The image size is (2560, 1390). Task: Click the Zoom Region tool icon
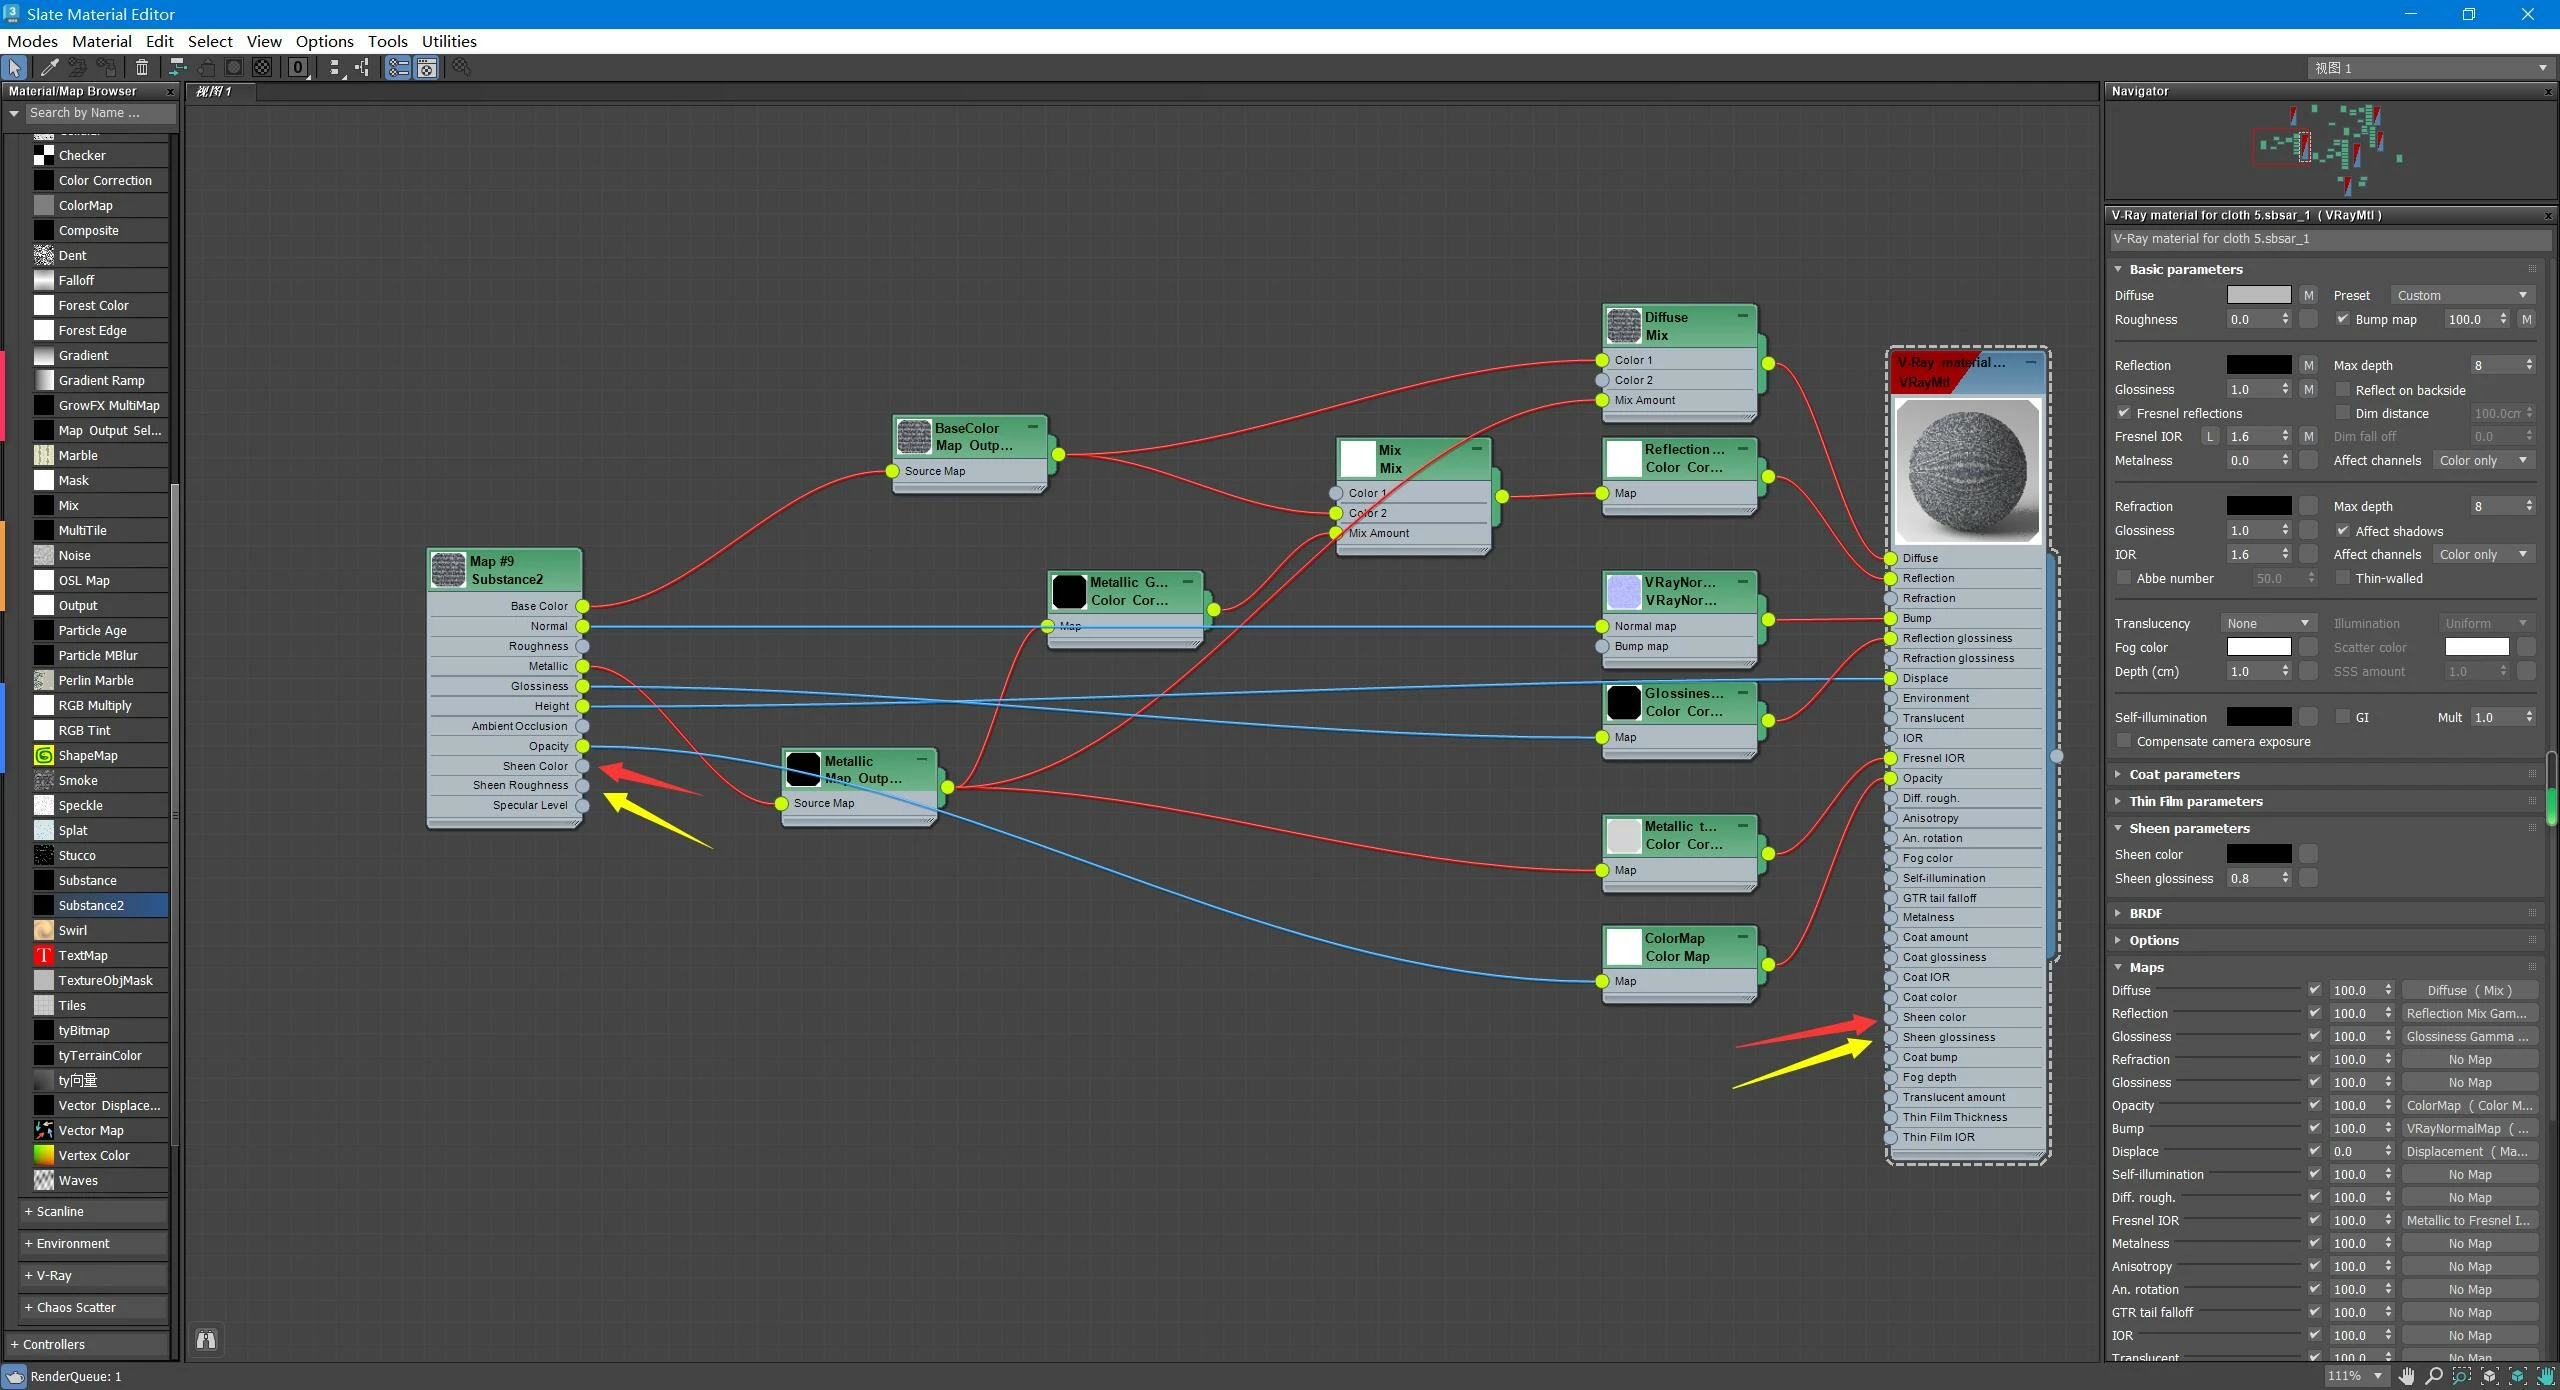pyautogui.click(x=2461, y=1376)
